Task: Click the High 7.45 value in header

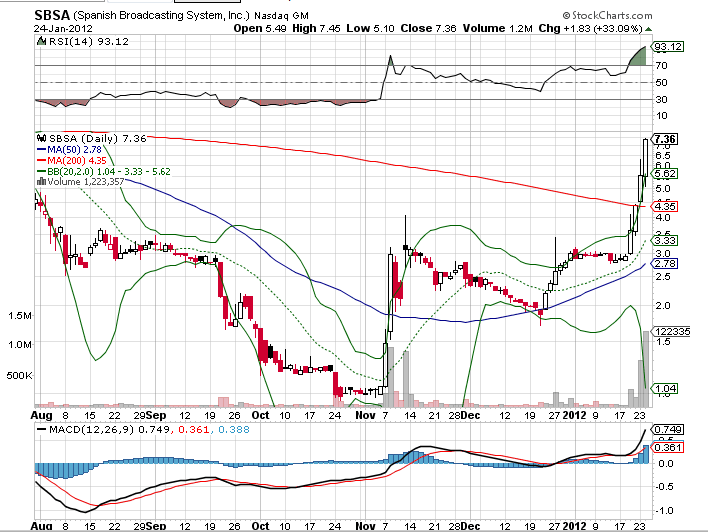Action: 316,28
